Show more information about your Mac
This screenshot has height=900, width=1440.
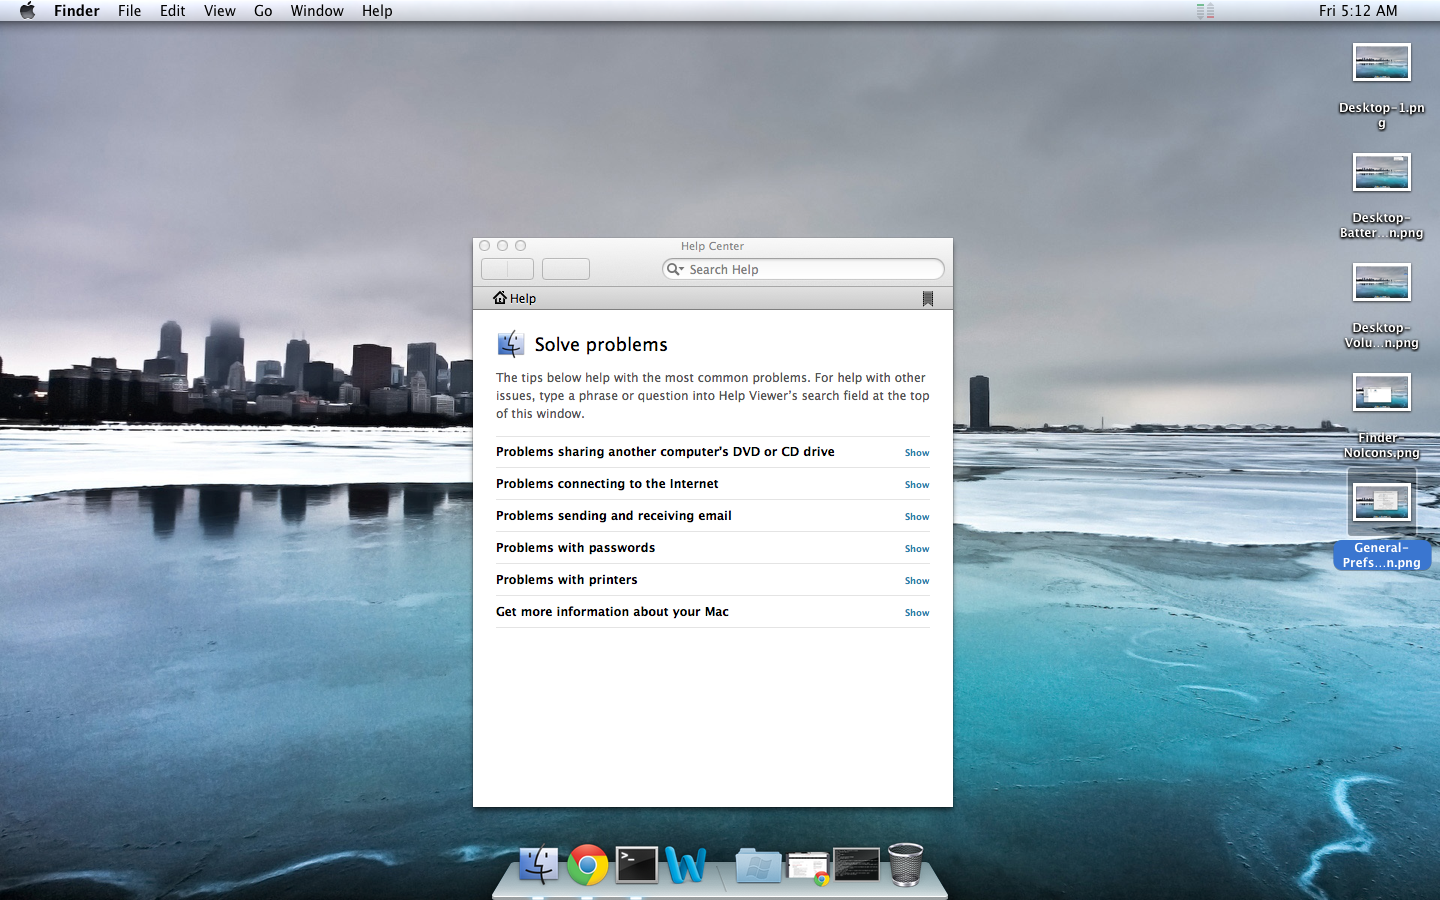[x=917, y=613]
